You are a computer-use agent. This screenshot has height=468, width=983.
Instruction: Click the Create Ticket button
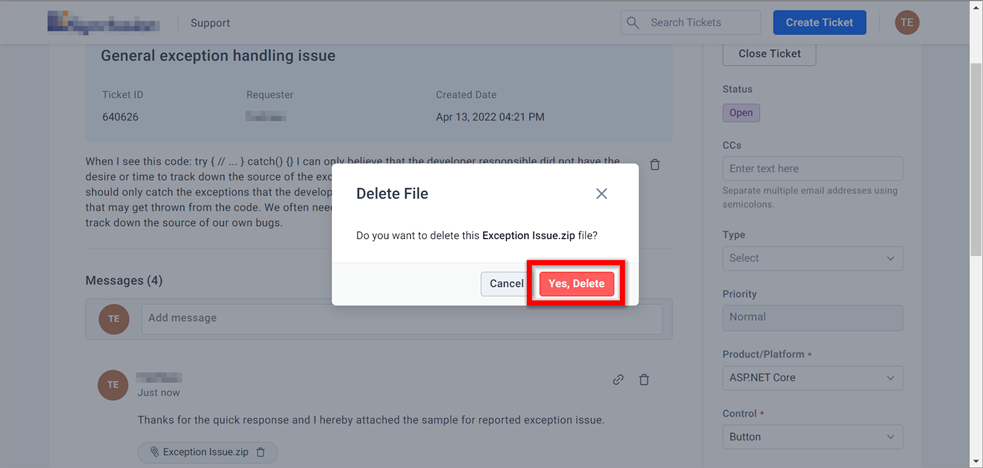point(819,23)
